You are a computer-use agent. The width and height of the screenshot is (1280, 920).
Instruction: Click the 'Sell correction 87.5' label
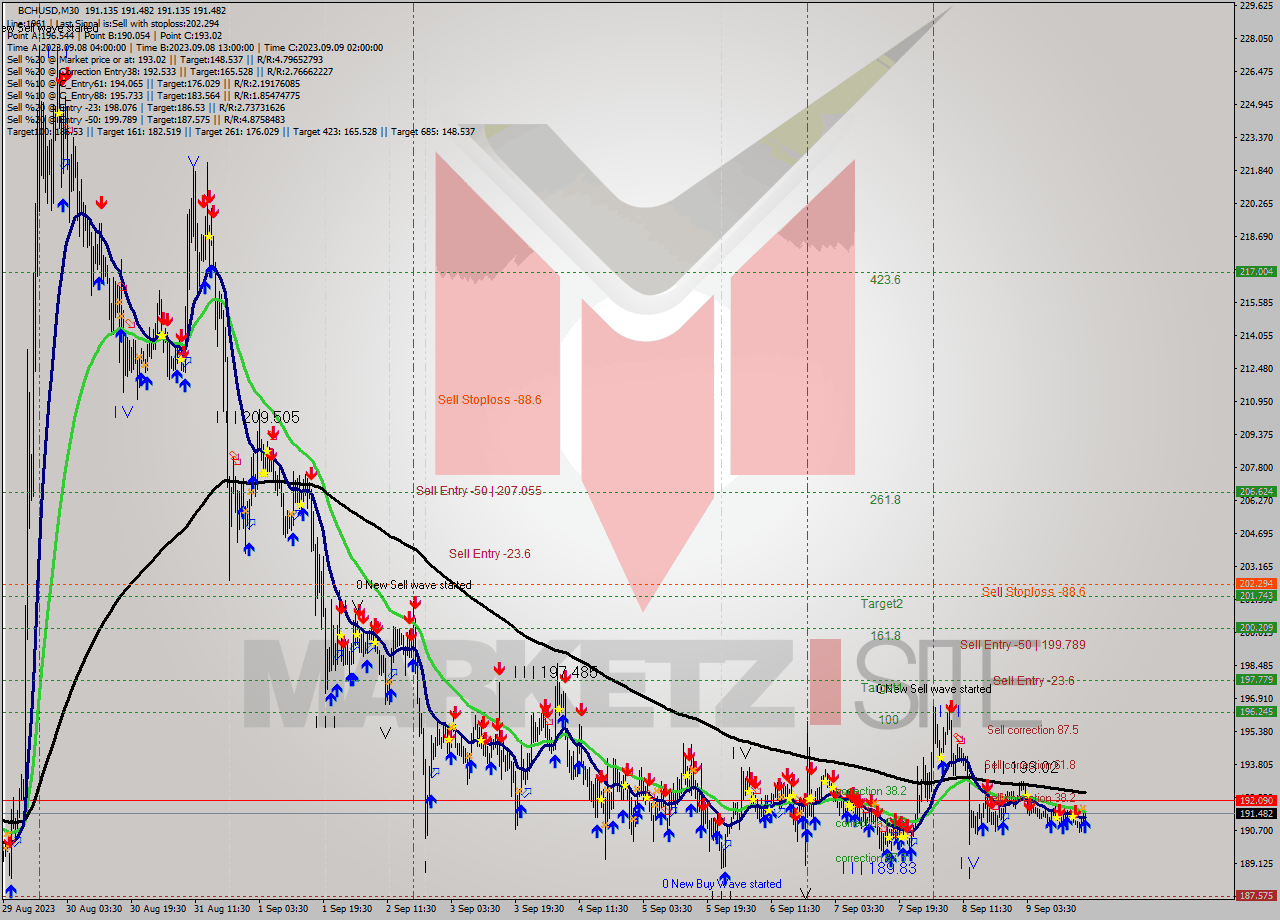click(x=1033, y=730)
